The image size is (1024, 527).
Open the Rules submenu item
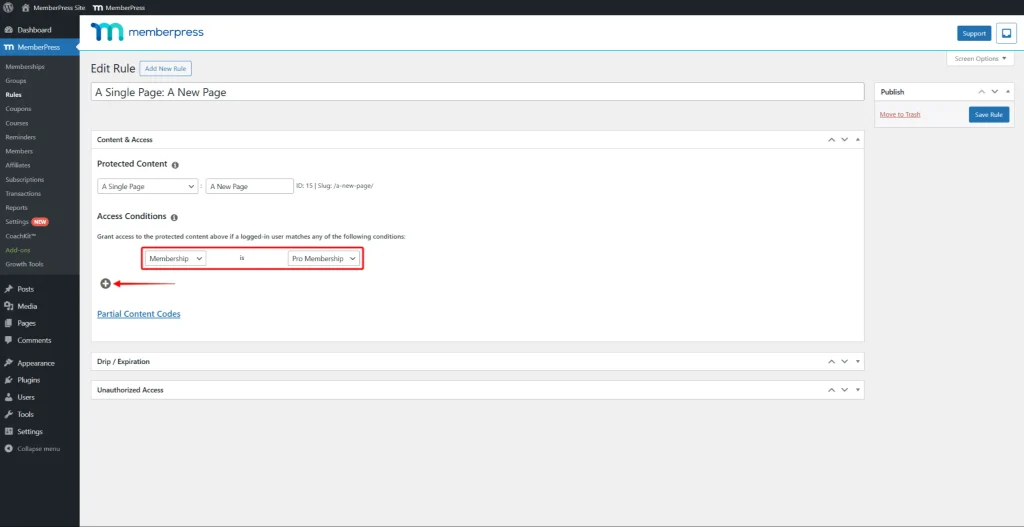13,95
